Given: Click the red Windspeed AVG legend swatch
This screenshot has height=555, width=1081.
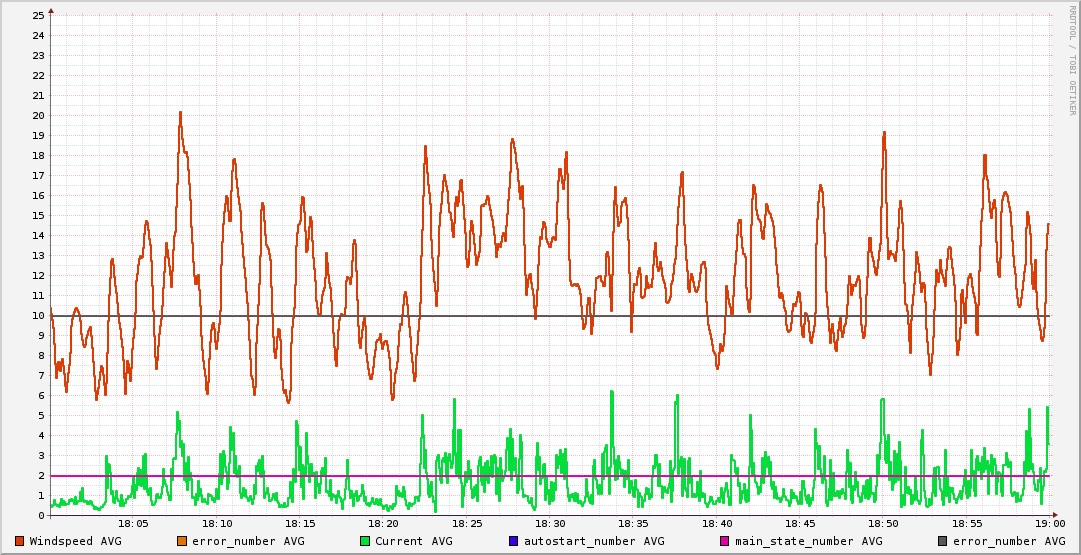Looking at the screenshot, I should pyautogui.click(x=19, y=541).
